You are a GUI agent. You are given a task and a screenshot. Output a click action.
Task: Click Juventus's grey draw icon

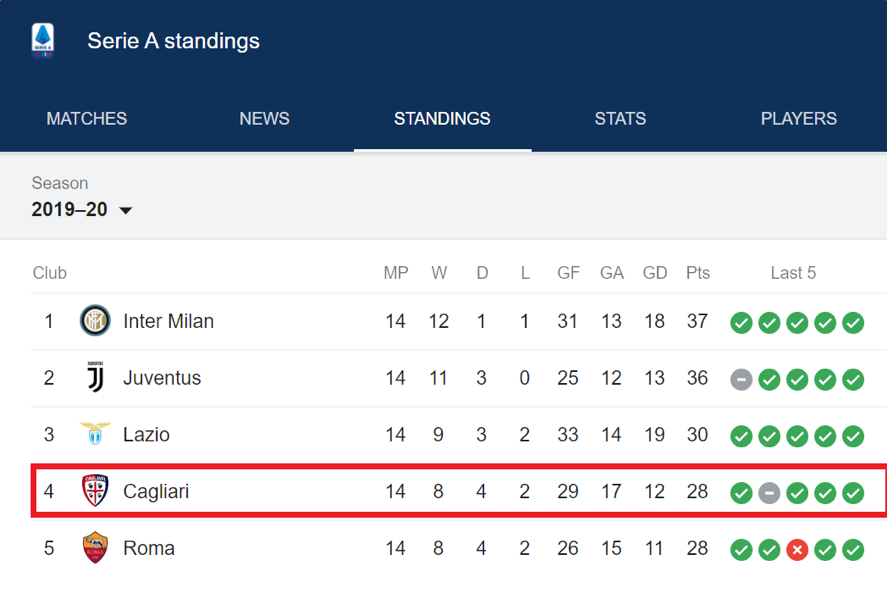coord(741,380)
